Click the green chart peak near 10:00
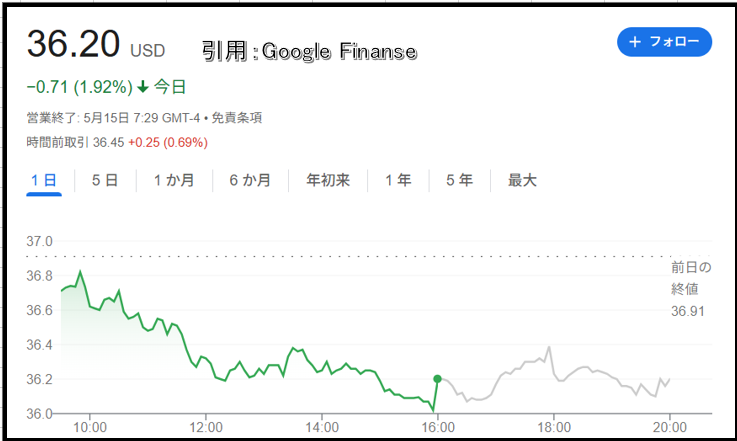 [x=80, y=271]
